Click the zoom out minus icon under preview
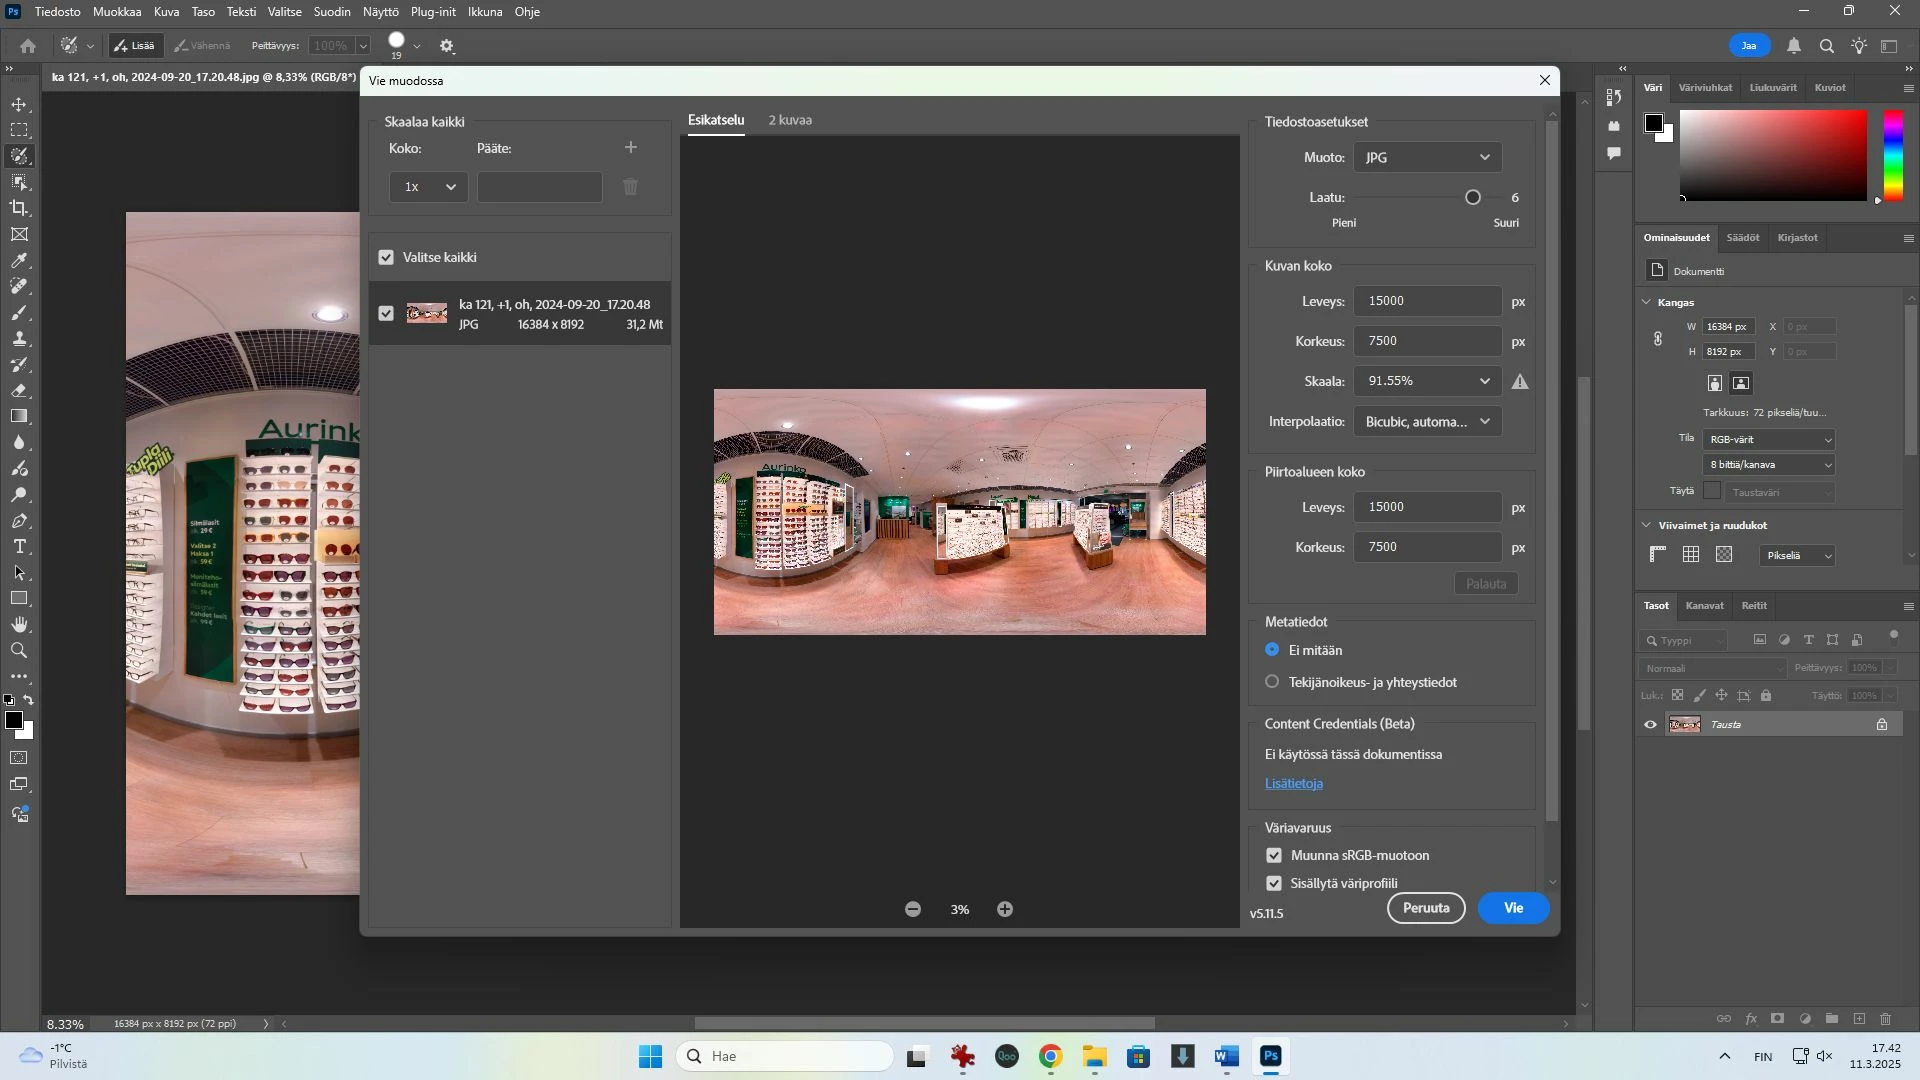Screen dimensions: 1920x1080 tap(913, 909)
